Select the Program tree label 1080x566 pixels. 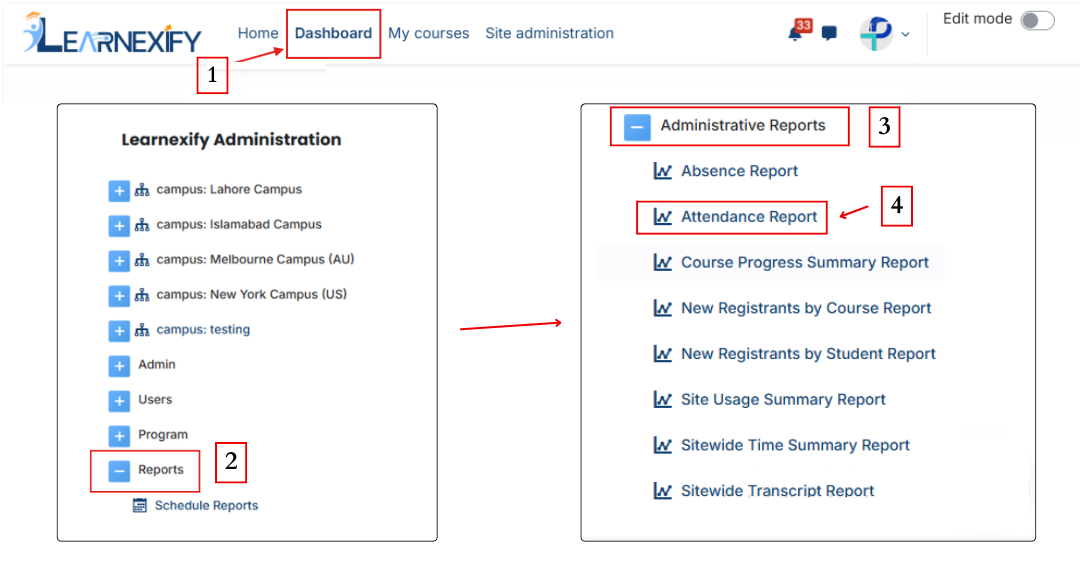(x=163, y=435)
